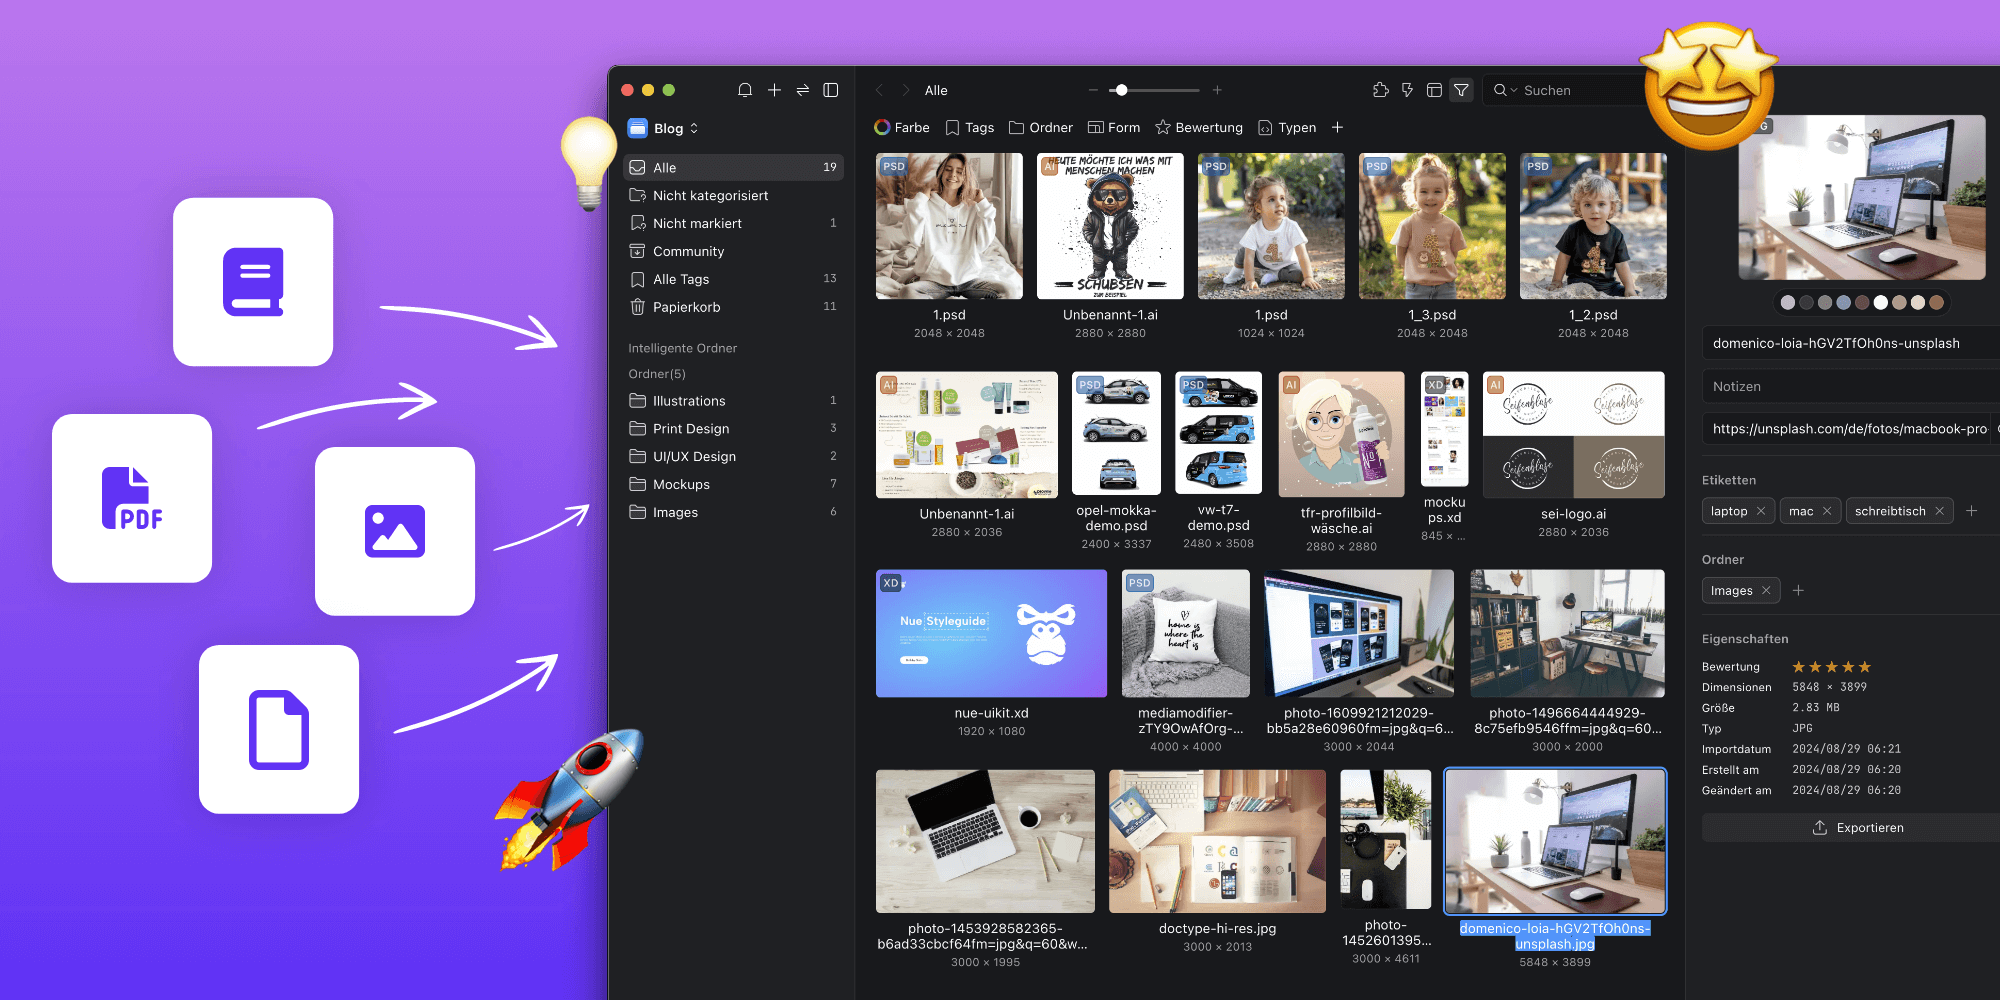This screenshot has height=1000, width=2000.
Task: Open the Form filter
Action: [x=1114, y=127]
